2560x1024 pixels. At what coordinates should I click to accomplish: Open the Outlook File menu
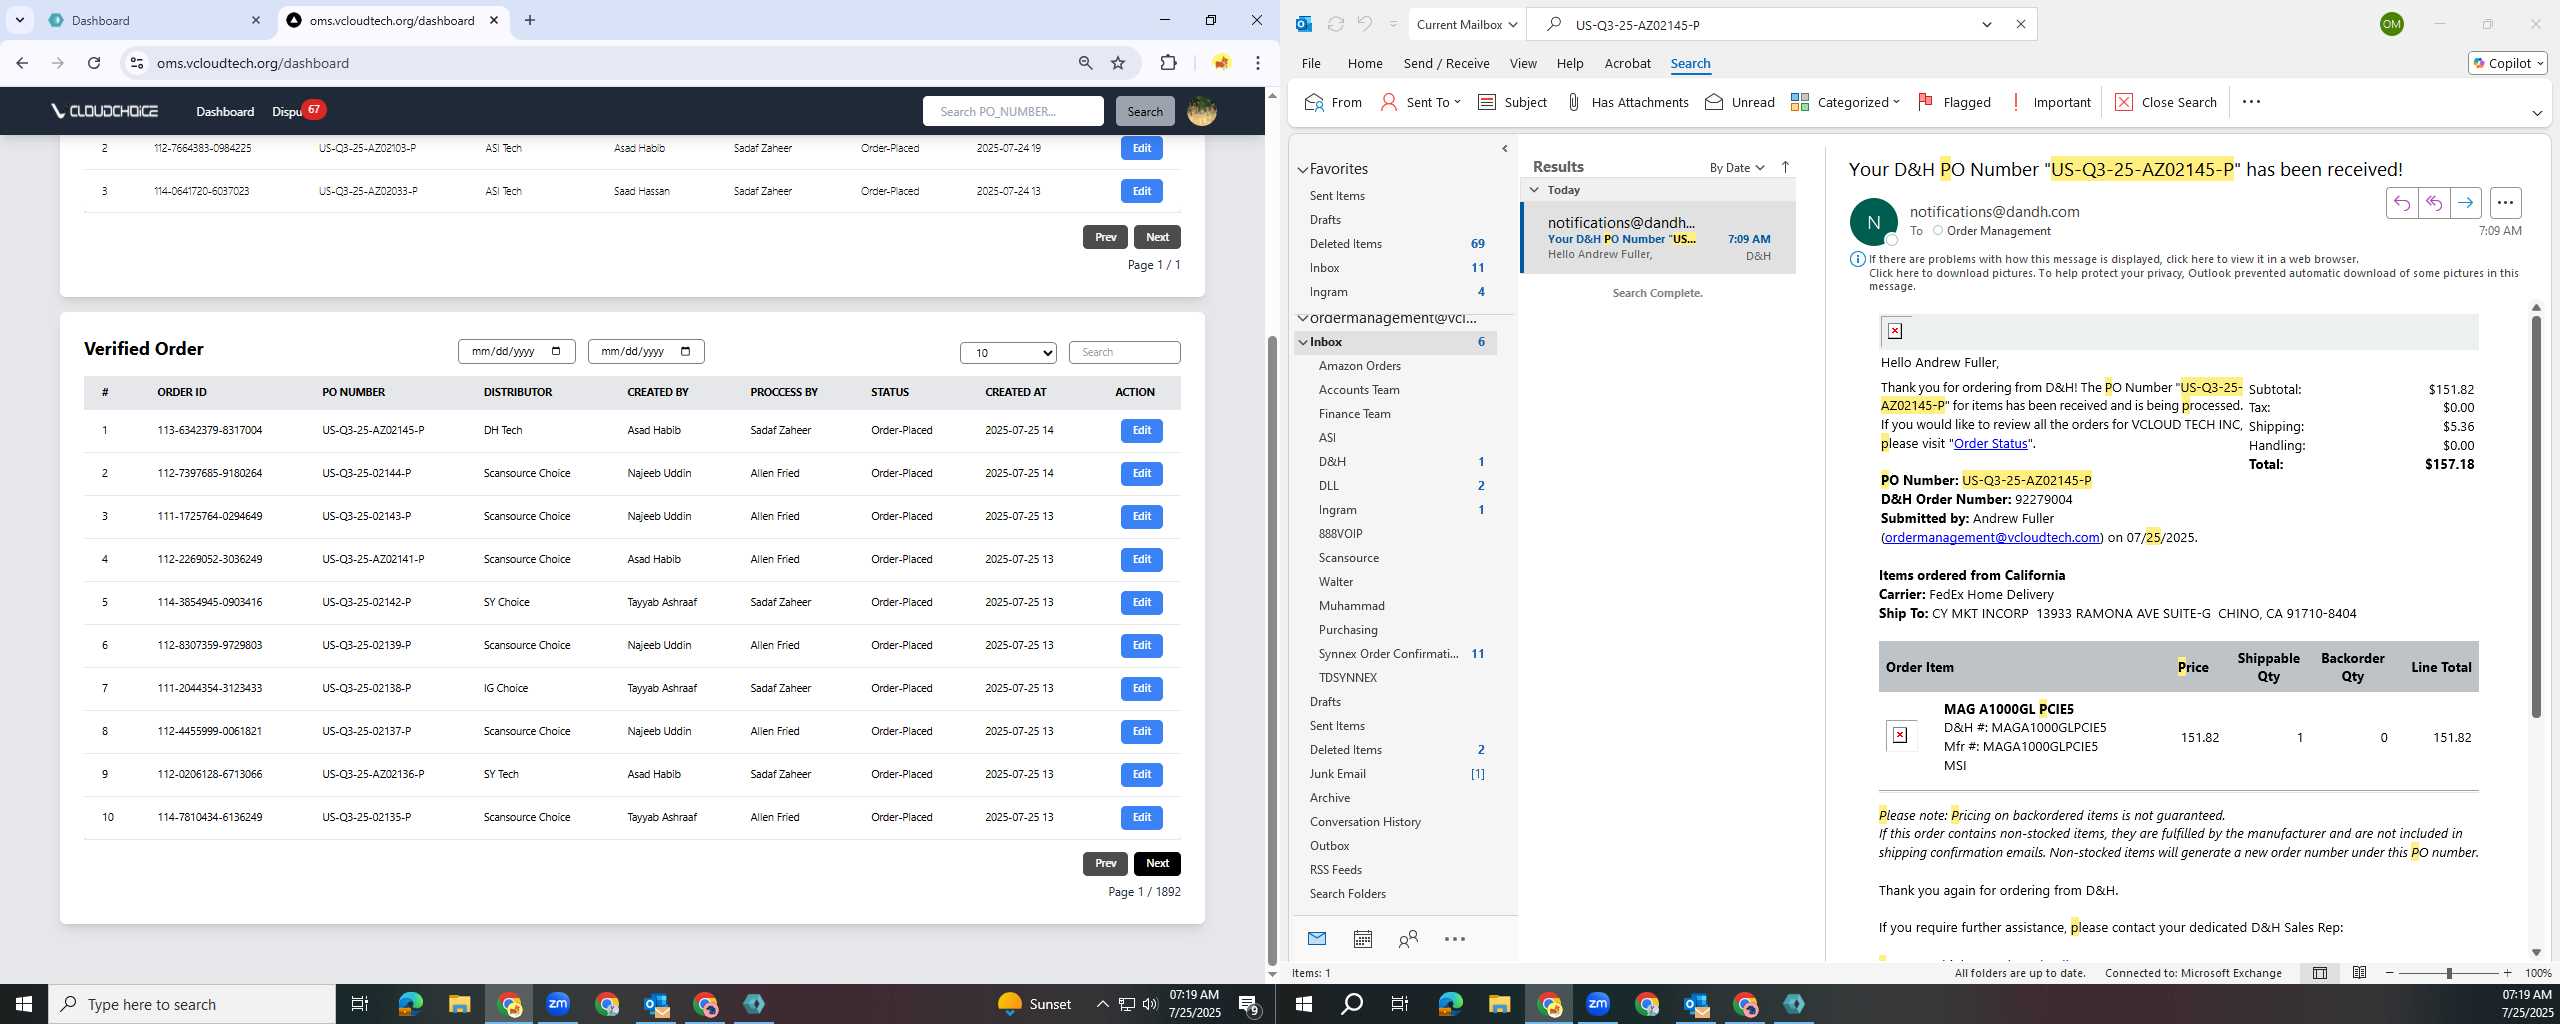1311,63
